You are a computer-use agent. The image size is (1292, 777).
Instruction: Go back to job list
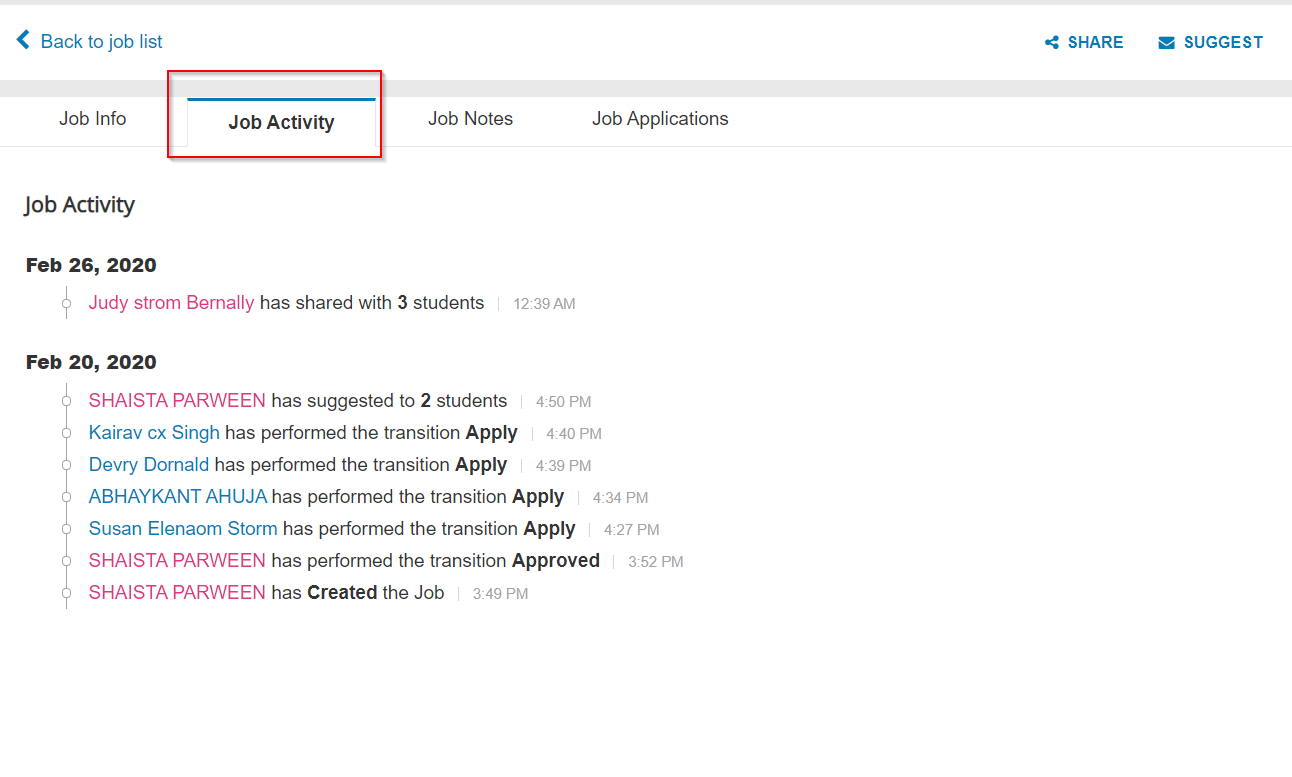click(101, 42)
